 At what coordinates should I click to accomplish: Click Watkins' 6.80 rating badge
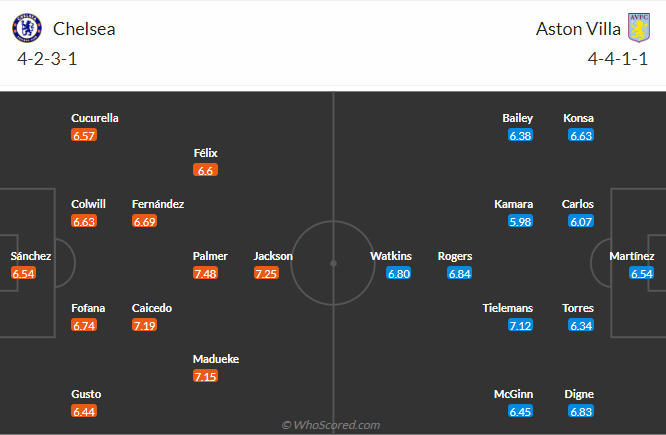coord(398,273)
